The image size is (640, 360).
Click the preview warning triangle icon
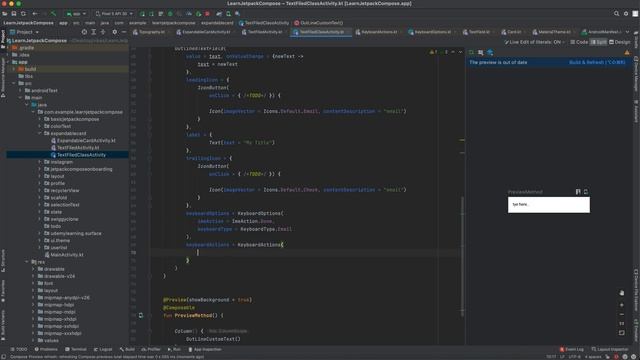(x=627, y=53)
